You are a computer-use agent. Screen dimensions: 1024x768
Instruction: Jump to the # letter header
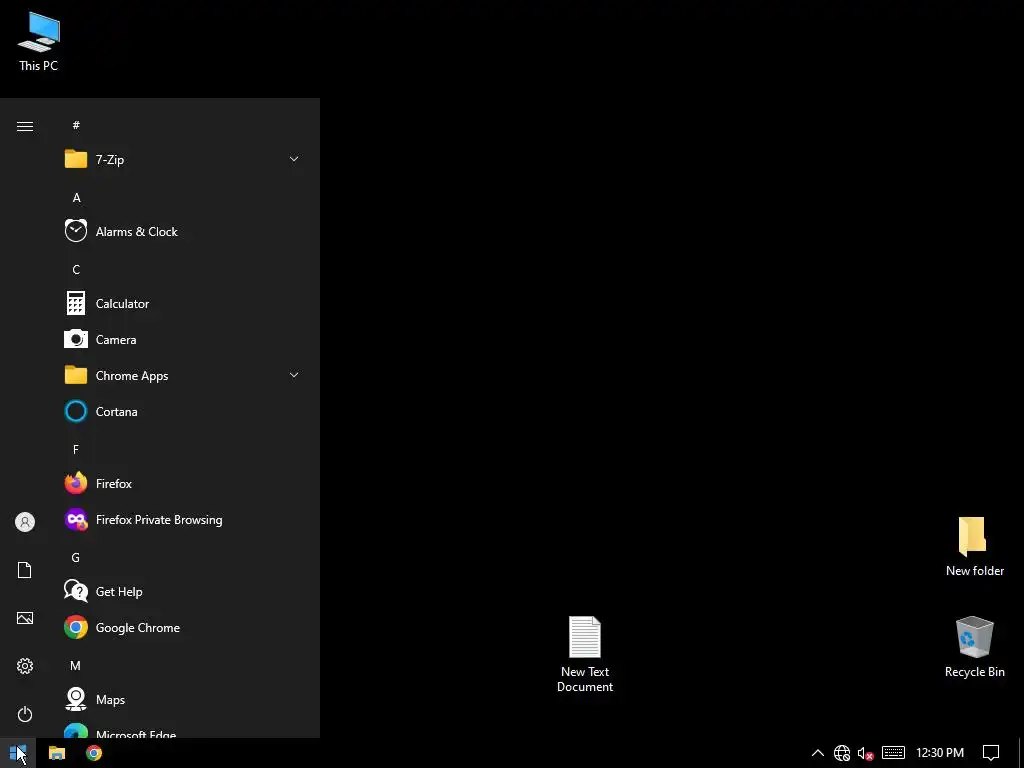click(76, 125)
